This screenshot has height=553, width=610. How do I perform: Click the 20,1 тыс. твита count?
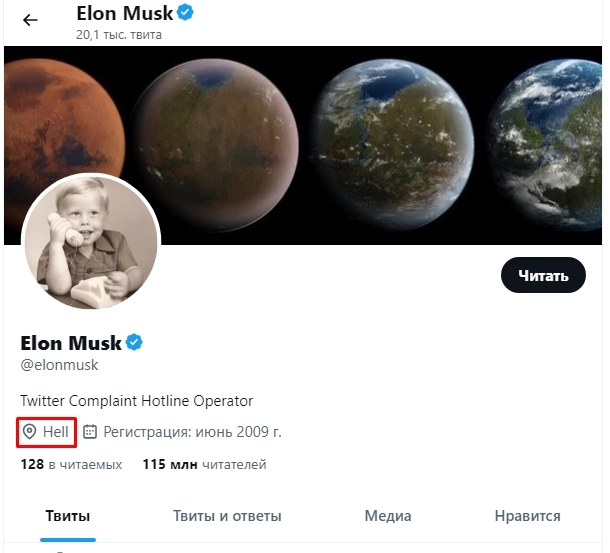pos(119,35)
